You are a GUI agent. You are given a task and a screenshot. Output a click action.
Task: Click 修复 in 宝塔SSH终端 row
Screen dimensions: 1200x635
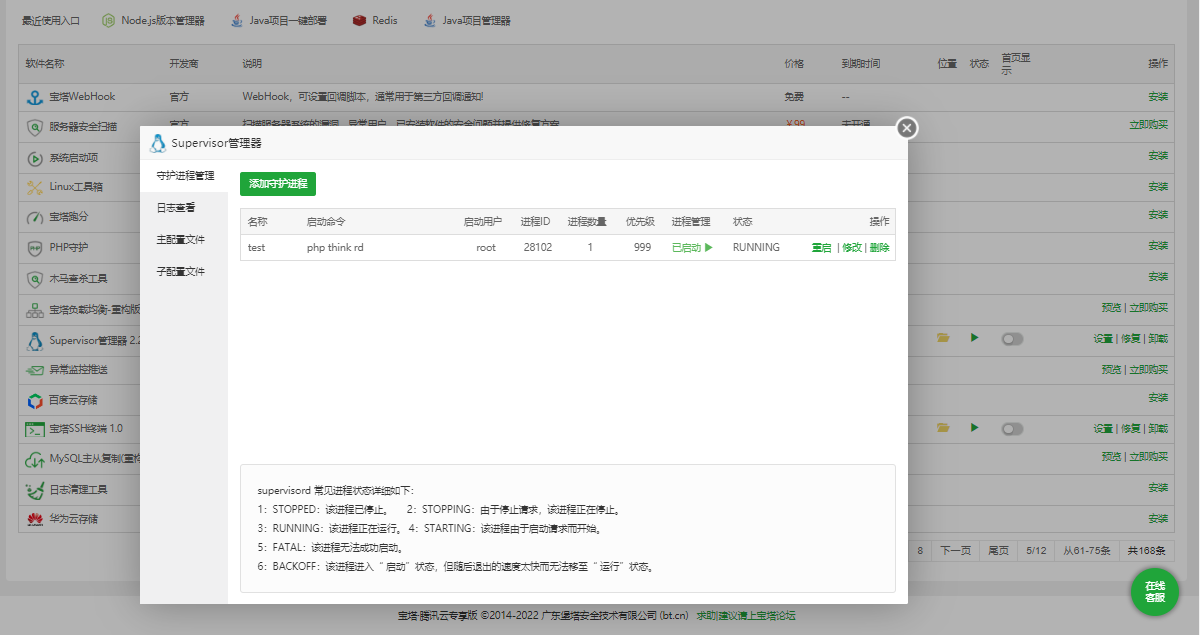coord(1130,429)
